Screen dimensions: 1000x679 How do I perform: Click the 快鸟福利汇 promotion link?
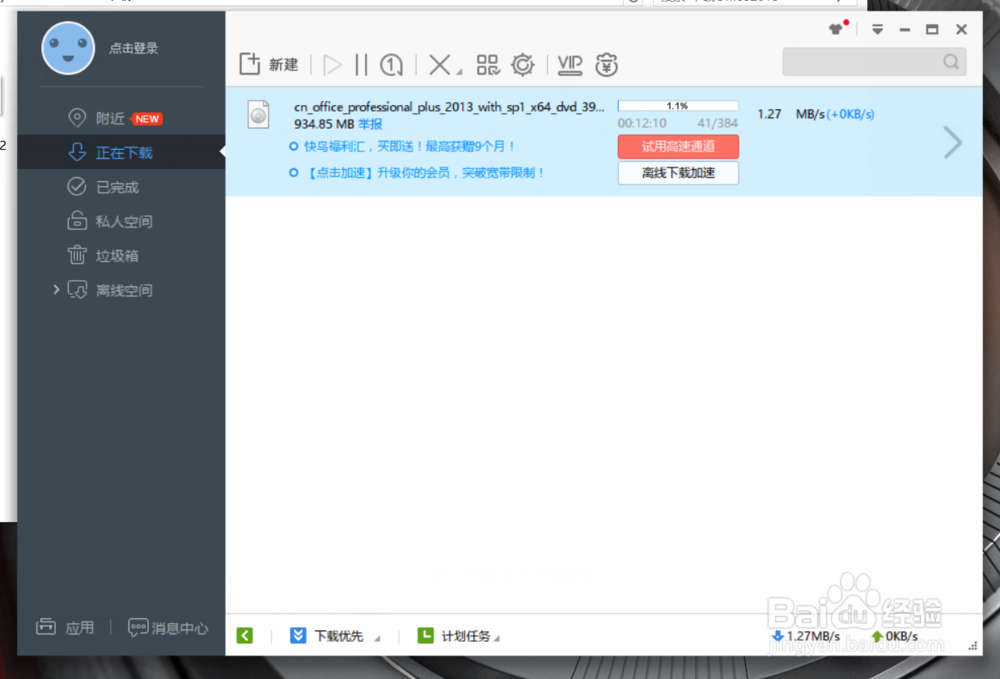(409, 147)
